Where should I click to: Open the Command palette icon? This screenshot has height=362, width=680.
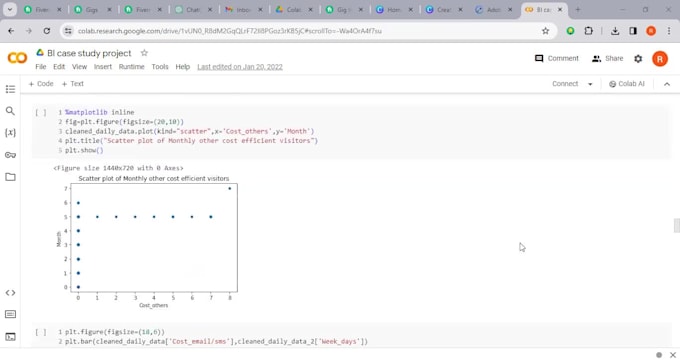point(10,314)
